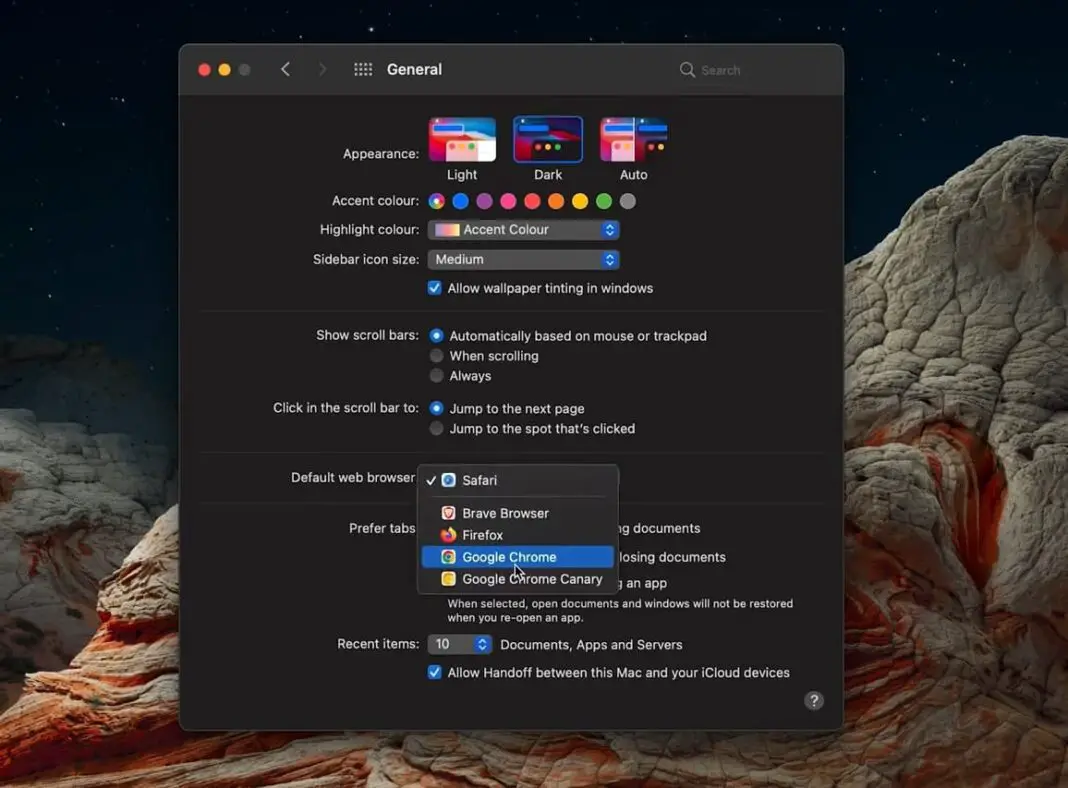This screenshot has width=1068, height=788.
Task: Select the Dark appearance thumbnail
Action: pos(547,138)
